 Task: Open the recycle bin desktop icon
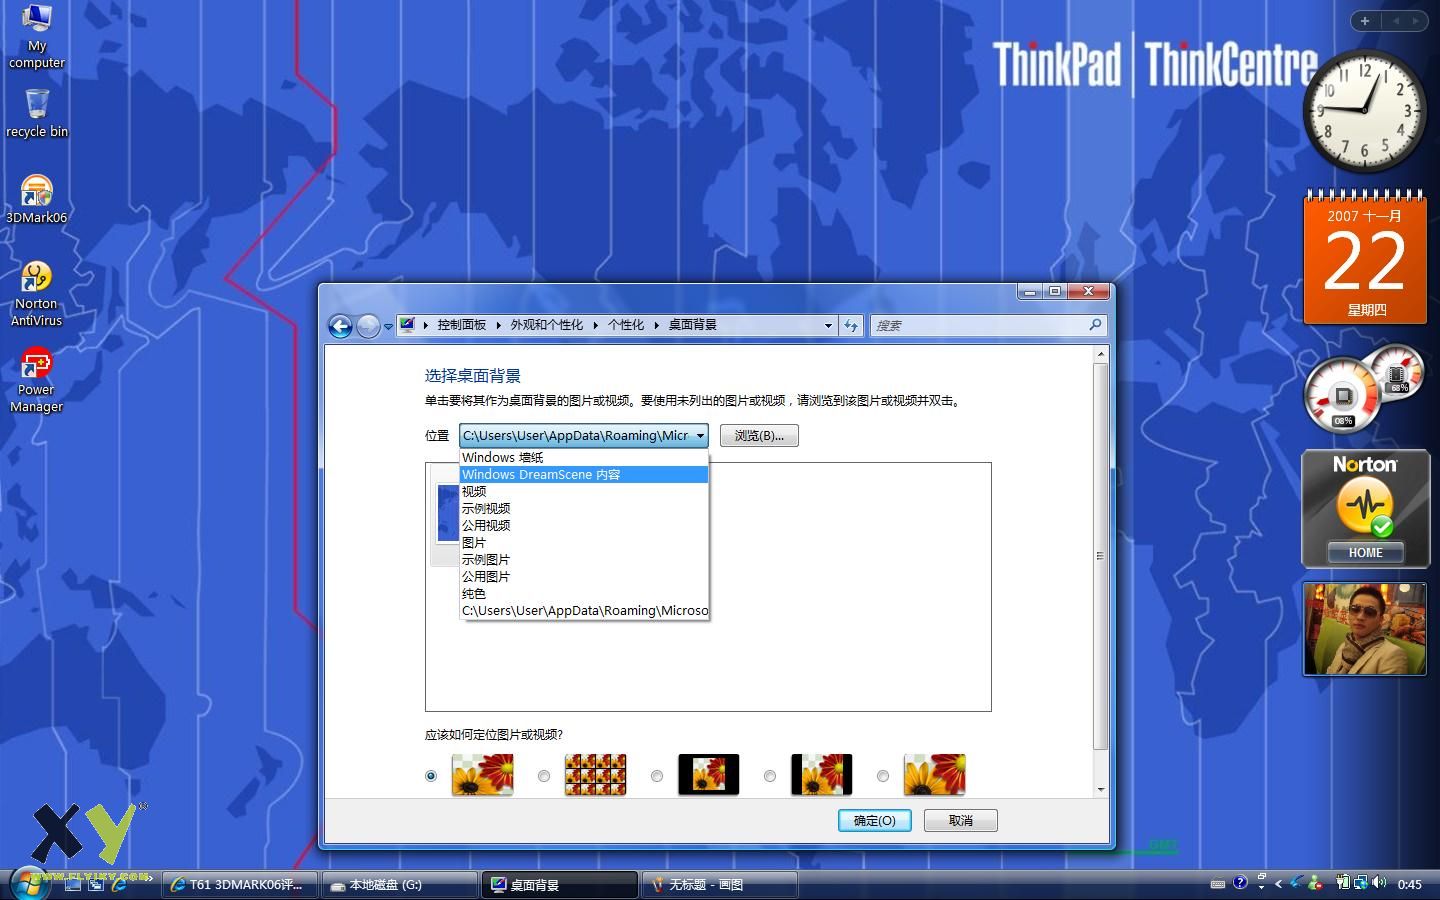[x=37, y=113]
